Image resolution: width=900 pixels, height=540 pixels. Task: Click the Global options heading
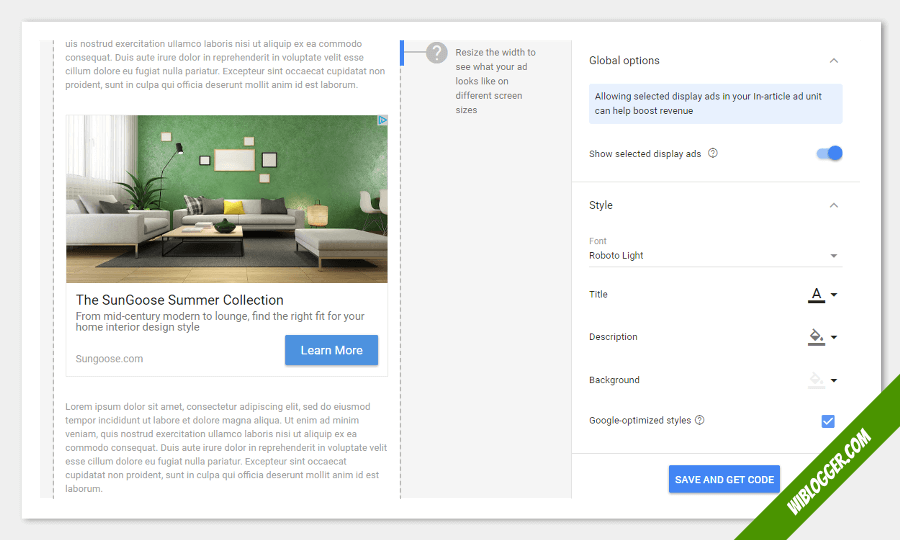tap(624, 60)
